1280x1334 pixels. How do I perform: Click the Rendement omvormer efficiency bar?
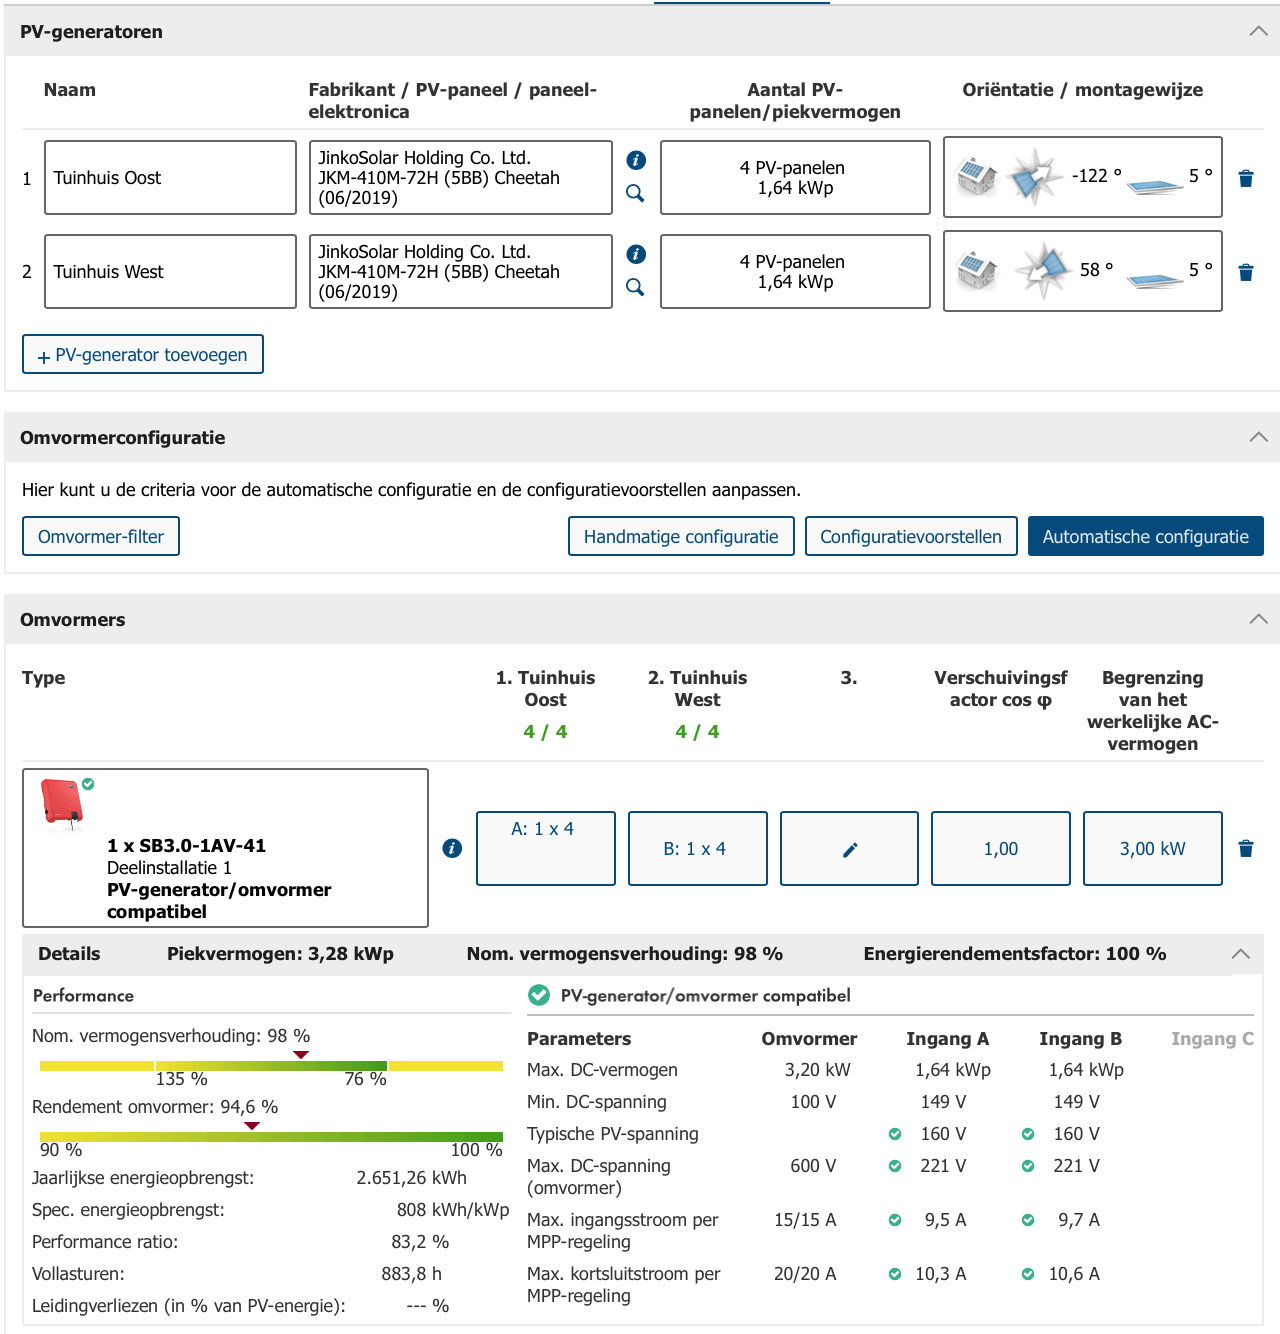[x=271, y=1137]
